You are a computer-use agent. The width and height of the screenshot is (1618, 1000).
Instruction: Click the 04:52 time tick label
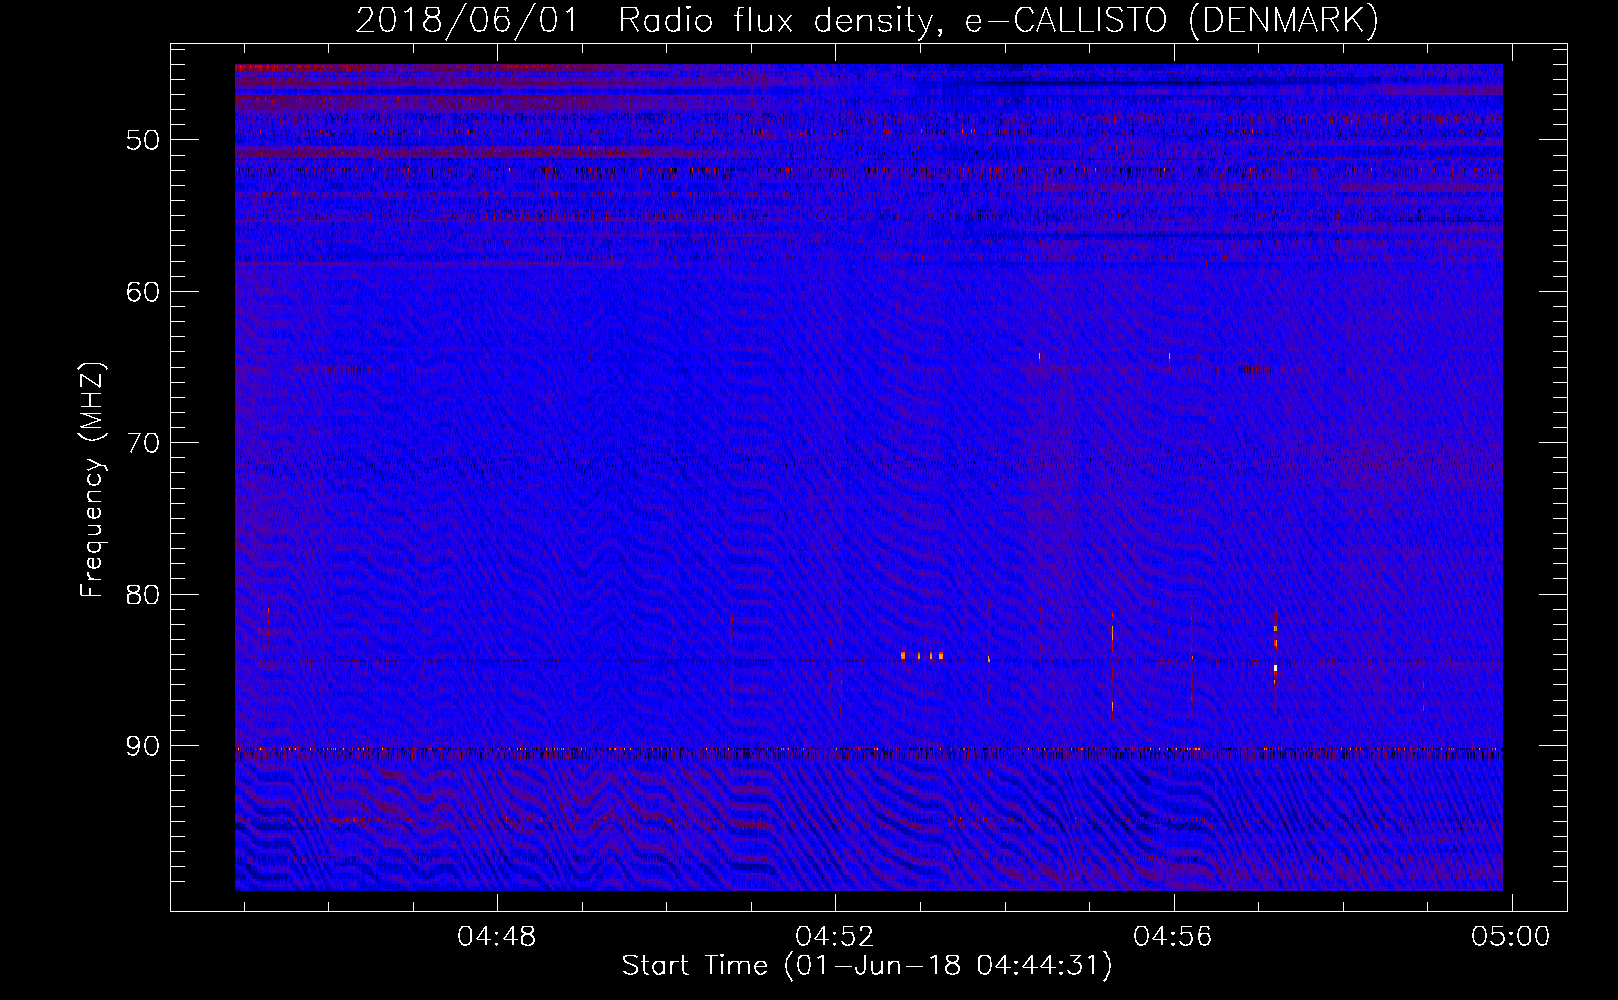[835, 936]
